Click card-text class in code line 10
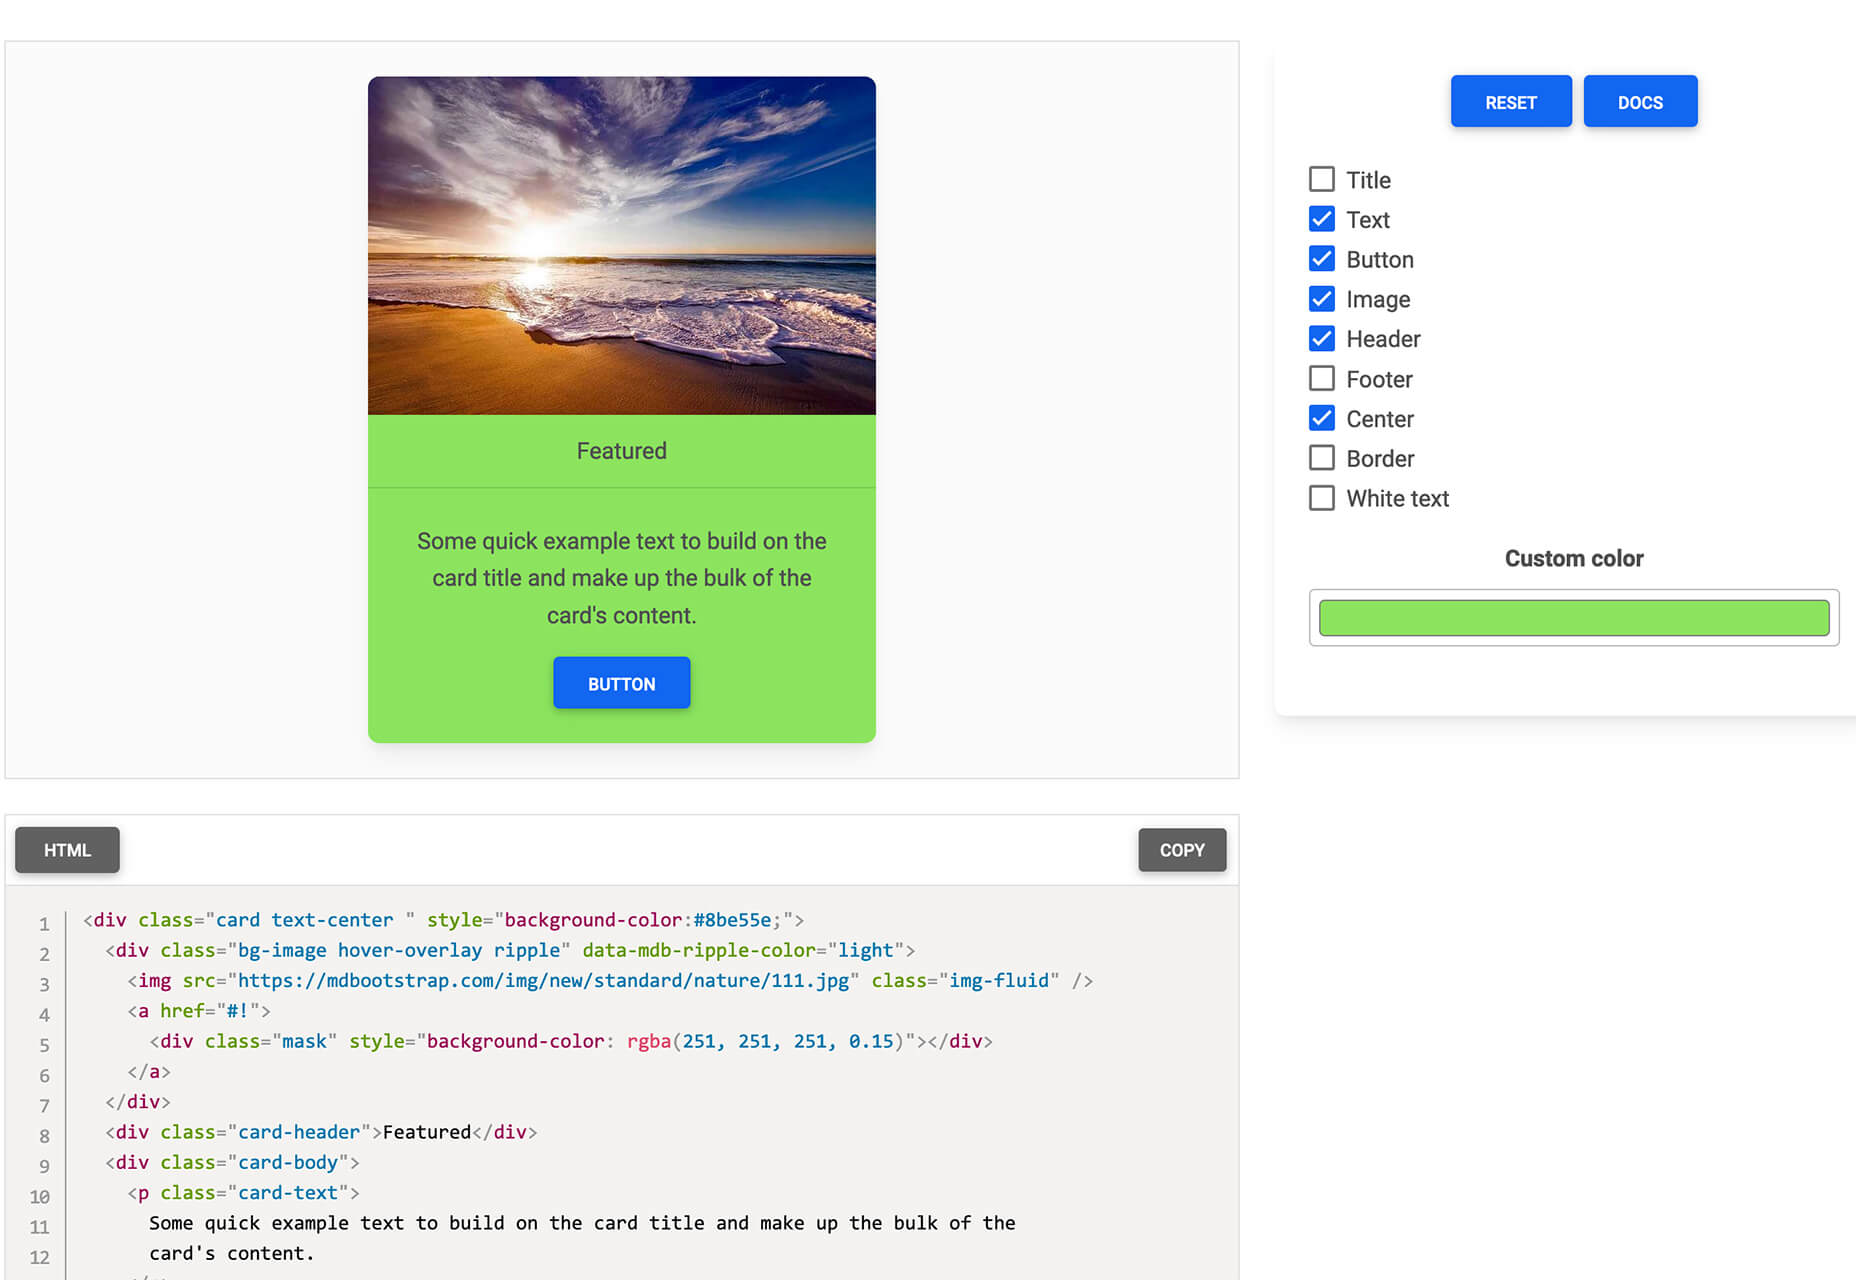The height and width of the screenshot is (1280, 1856). pyautogui.click(x=287, y=1193)
